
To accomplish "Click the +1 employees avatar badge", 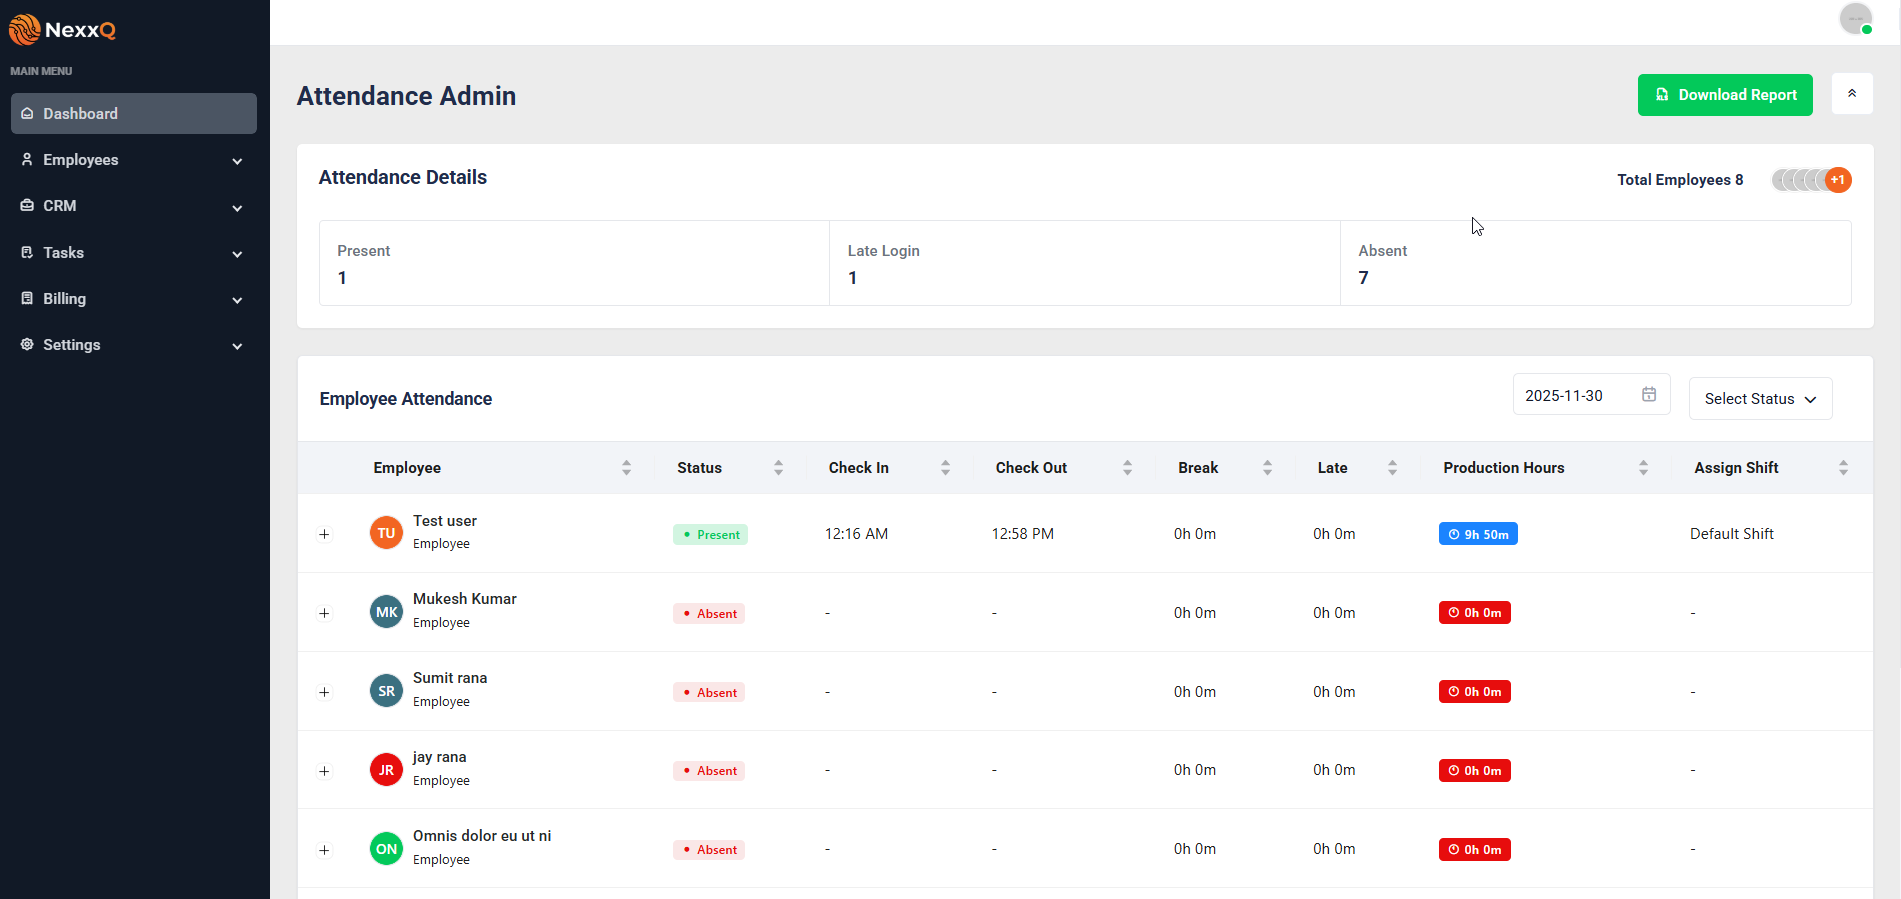I will [x=1837, y=180].
